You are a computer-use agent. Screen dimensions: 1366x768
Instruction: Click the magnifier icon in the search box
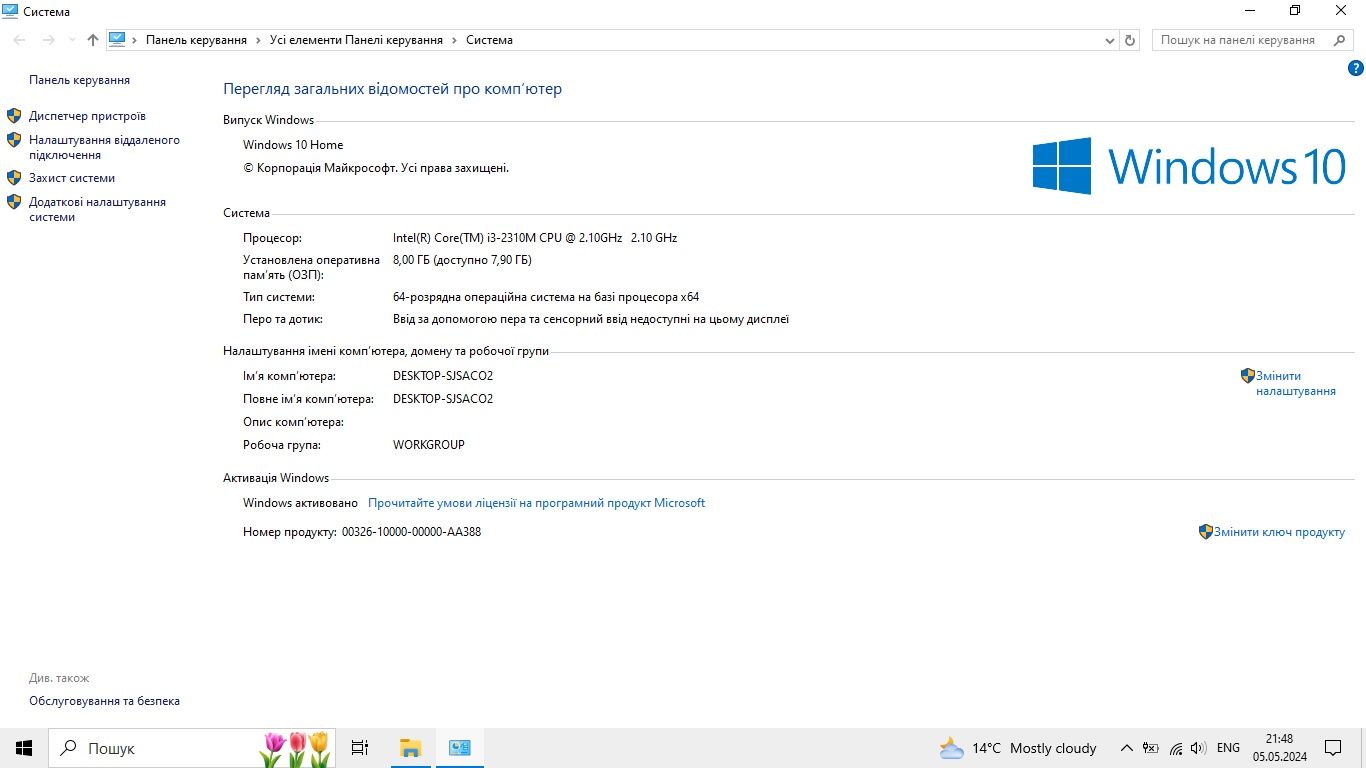click(x=1339, y=40)
